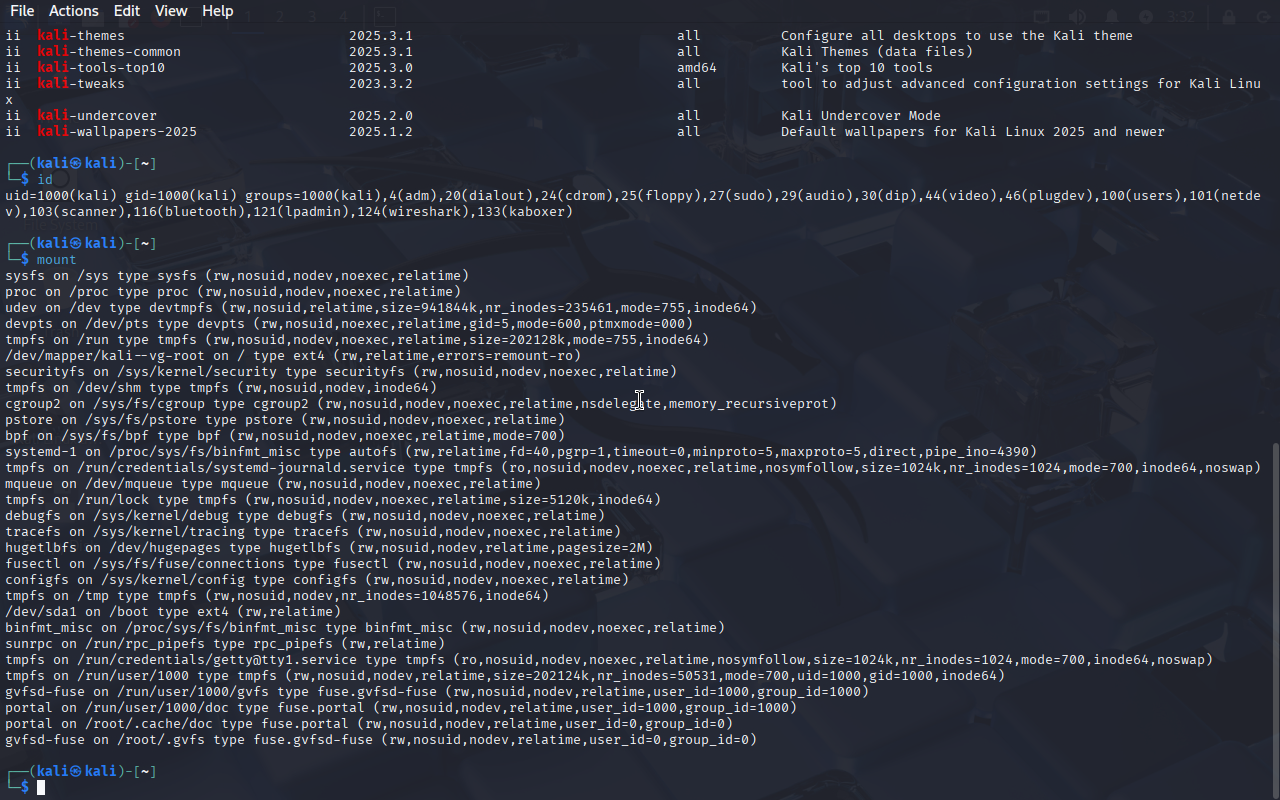Click the 'tracefs on /sys/kernel/tracing' line
Image resolution: width=1280 pixels, height=800 pixels.
coord(313,532)
